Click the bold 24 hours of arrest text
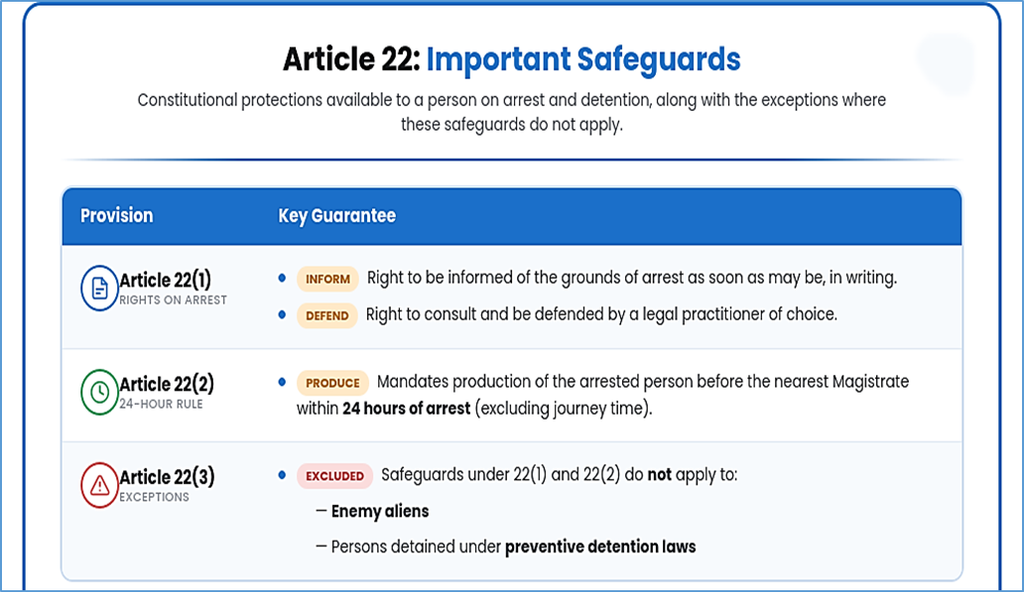 pos(406,409)
